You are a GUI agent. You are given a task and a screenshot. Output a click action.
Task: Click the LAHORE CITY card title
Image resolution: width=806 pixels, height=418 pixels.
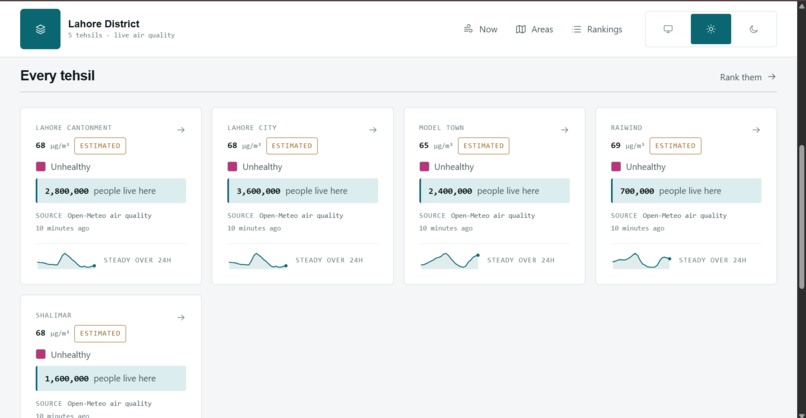252,128
